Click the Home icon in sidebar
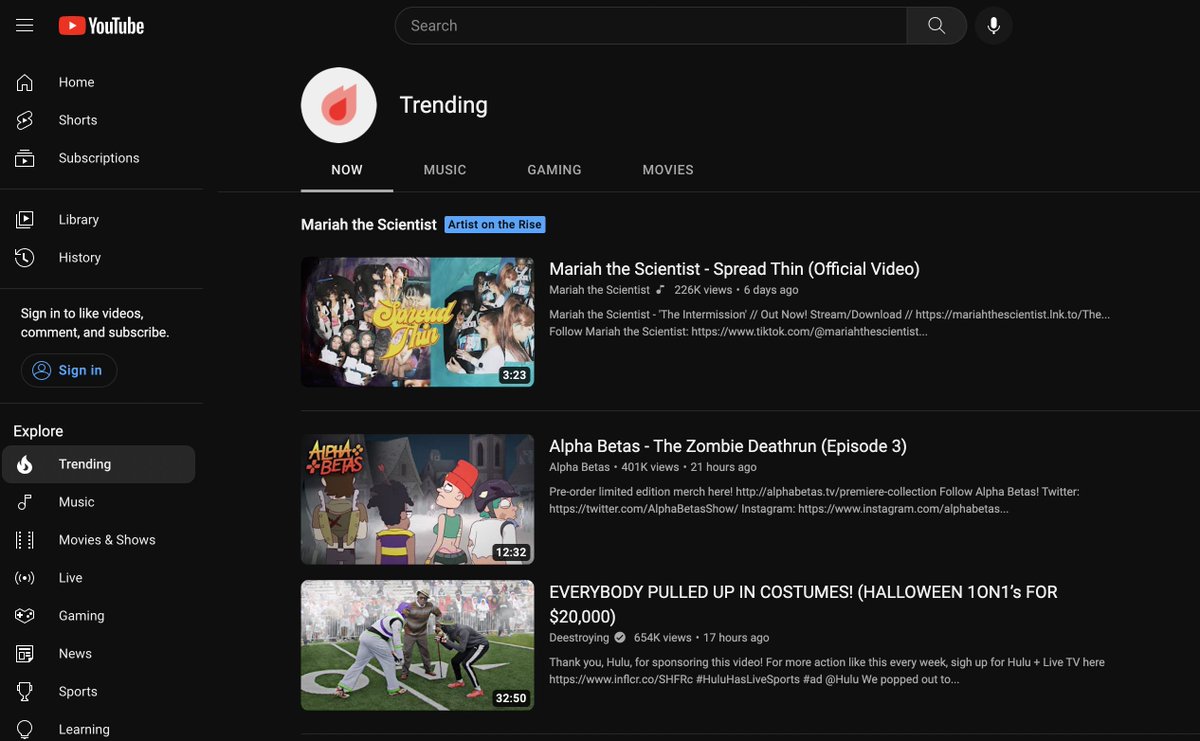Screen dimensions: 1200x741 click(x=25, y=82)
